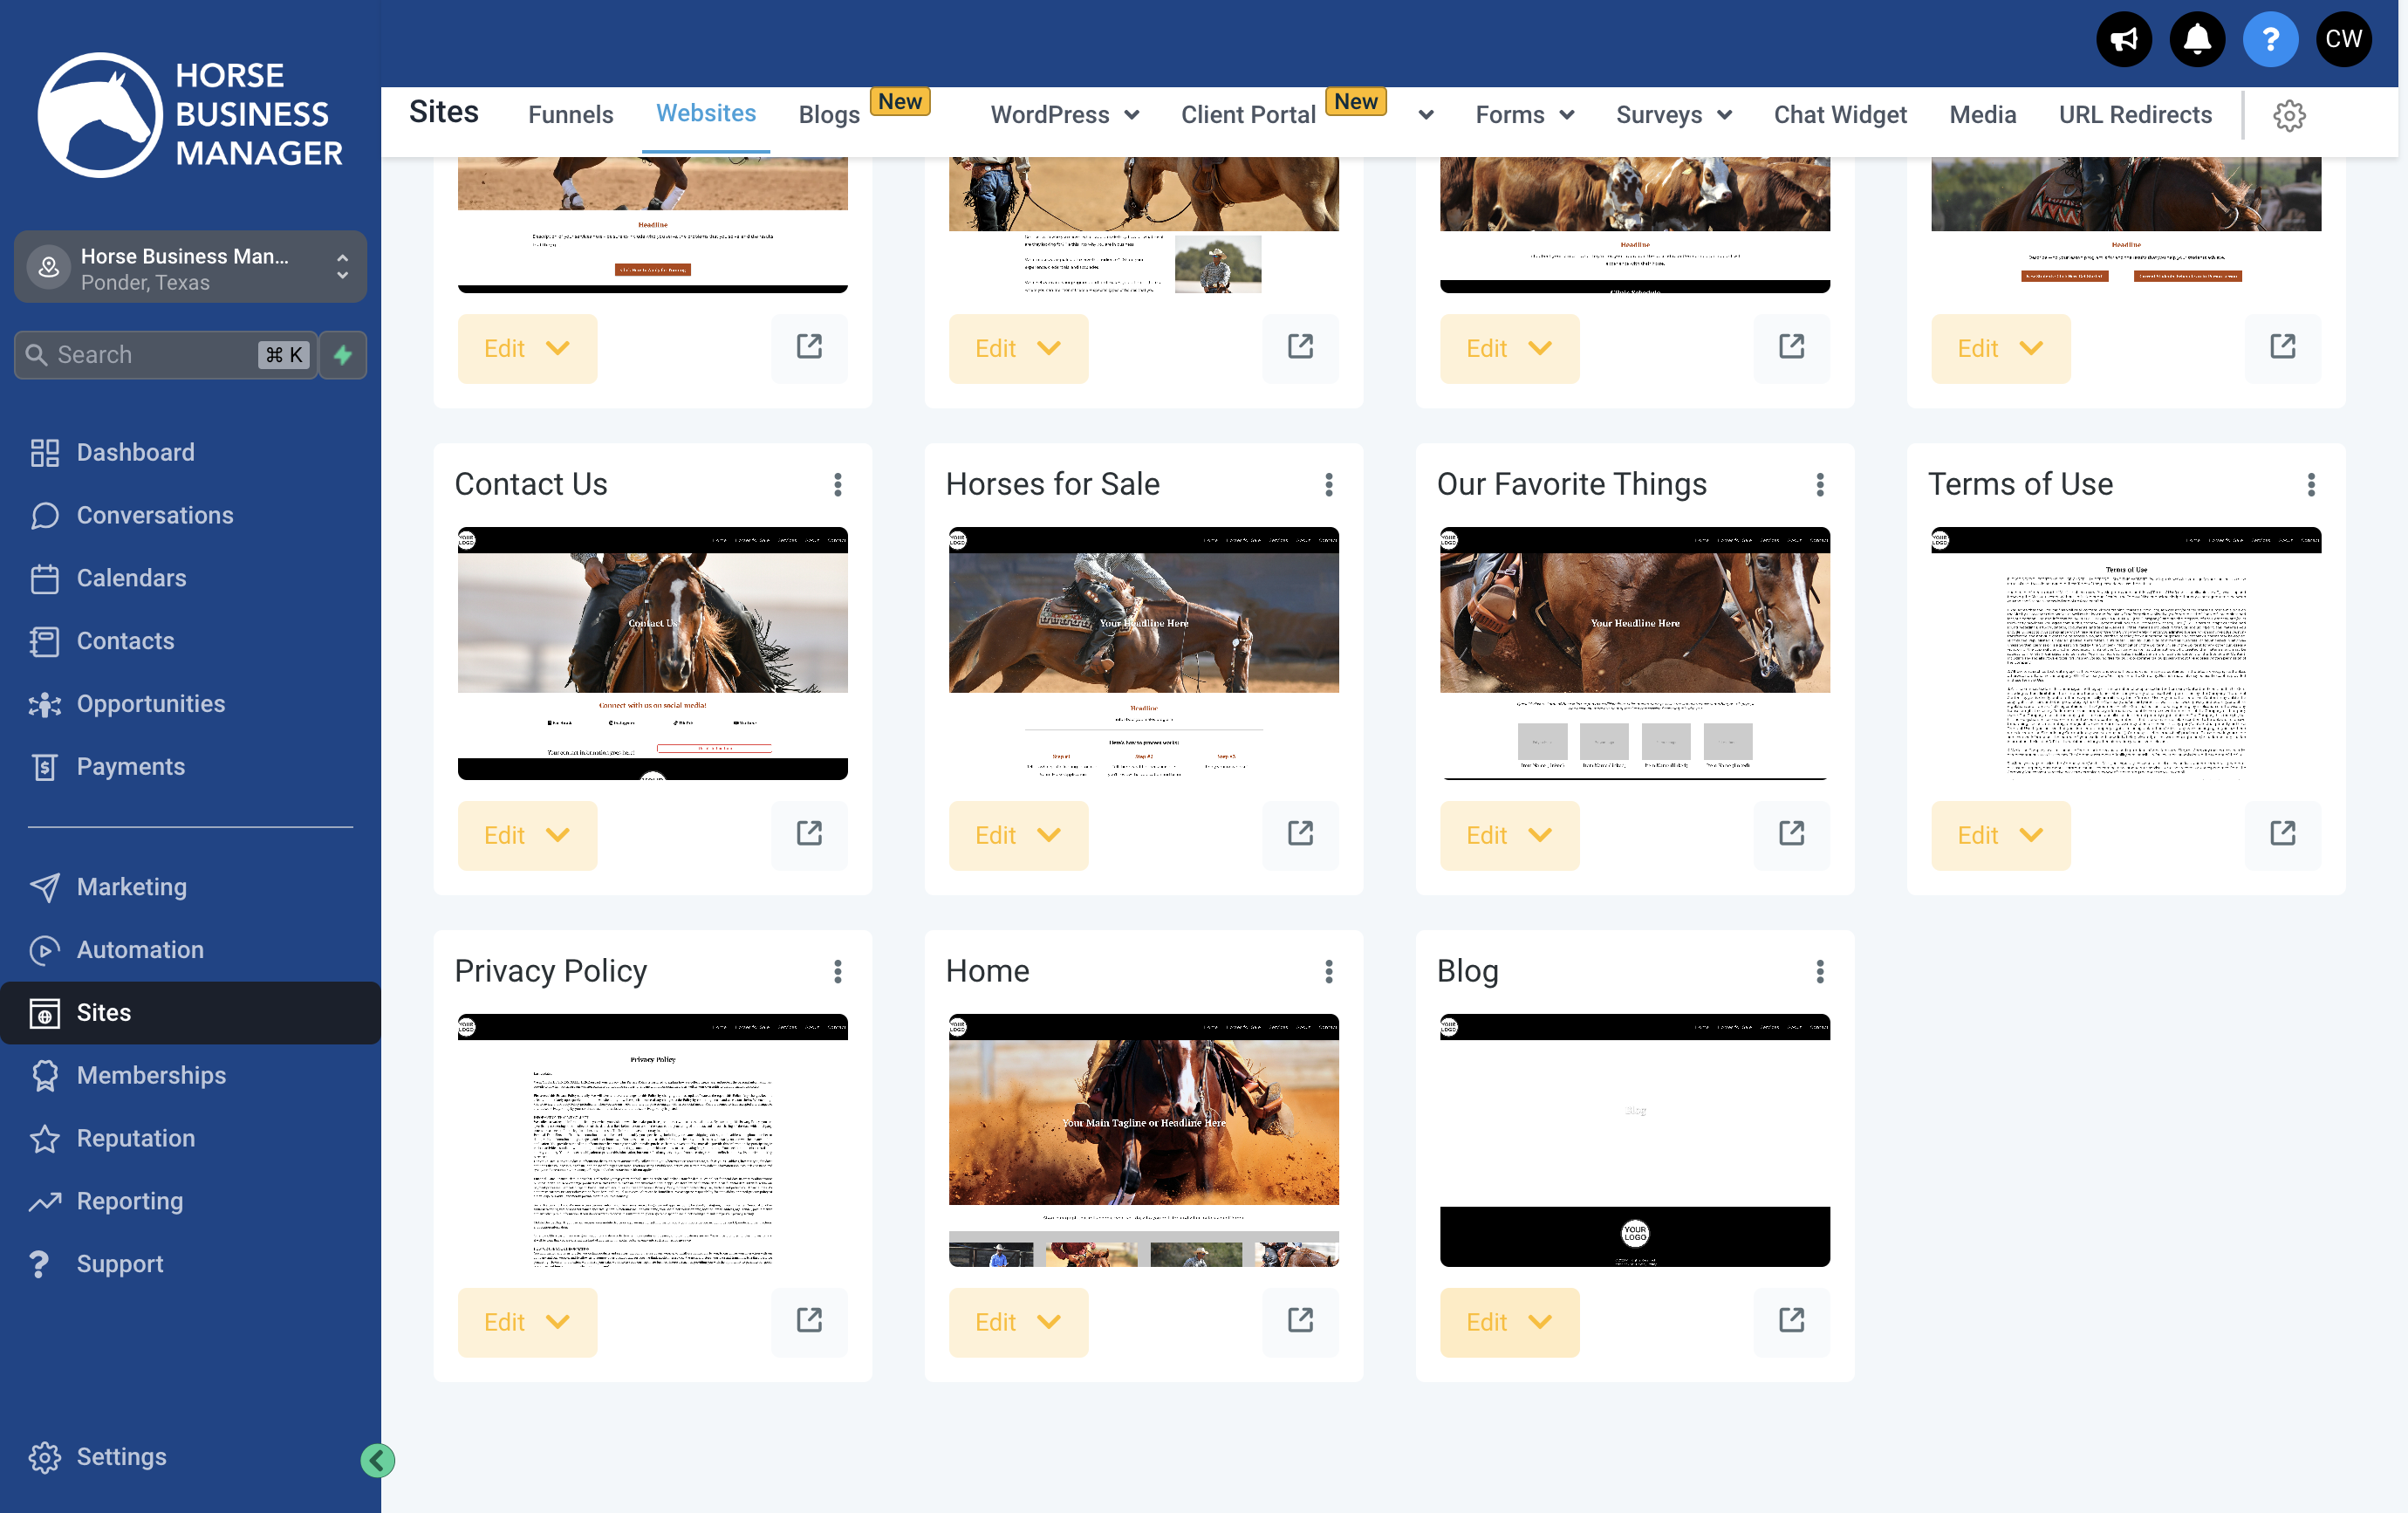Open Contact Us page in new tab
2408x1513 pixels.
[809, 834]
